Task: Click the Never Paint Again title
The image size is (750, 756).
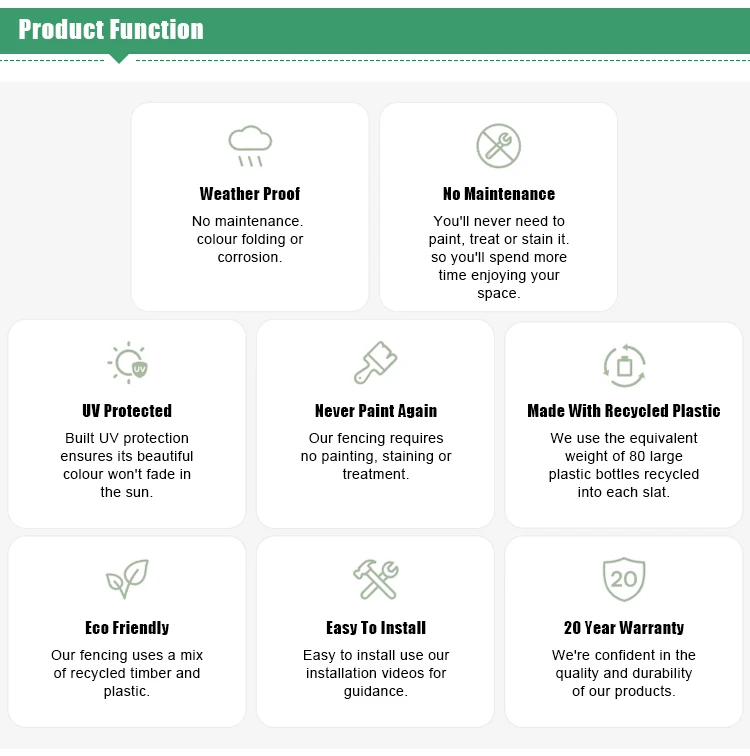Action: [x=375, y=411]
